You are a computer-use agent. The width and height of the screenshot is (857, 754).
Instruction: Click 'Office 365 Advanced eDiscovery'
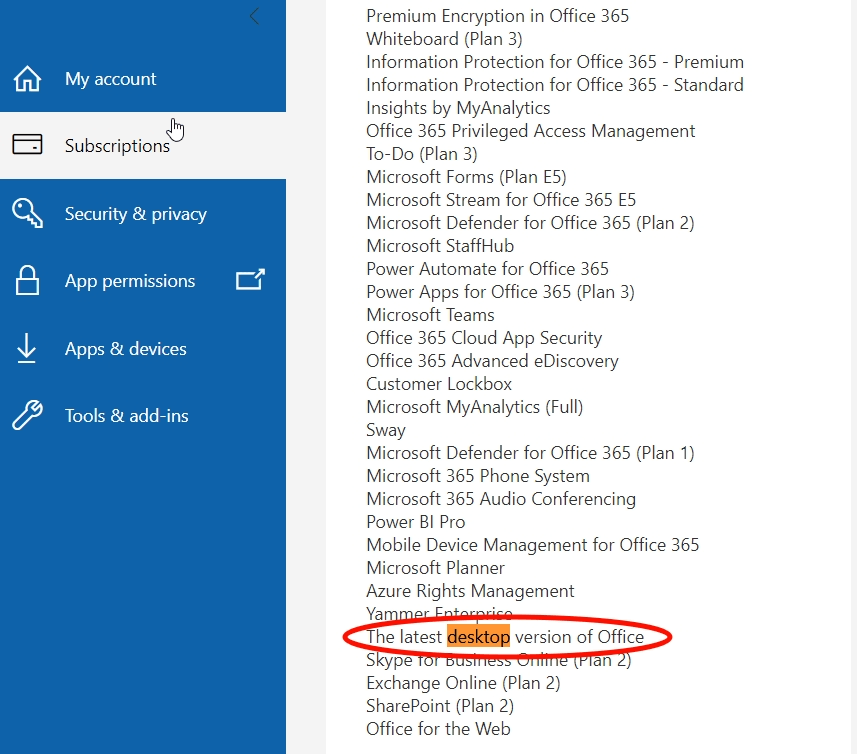492,361
